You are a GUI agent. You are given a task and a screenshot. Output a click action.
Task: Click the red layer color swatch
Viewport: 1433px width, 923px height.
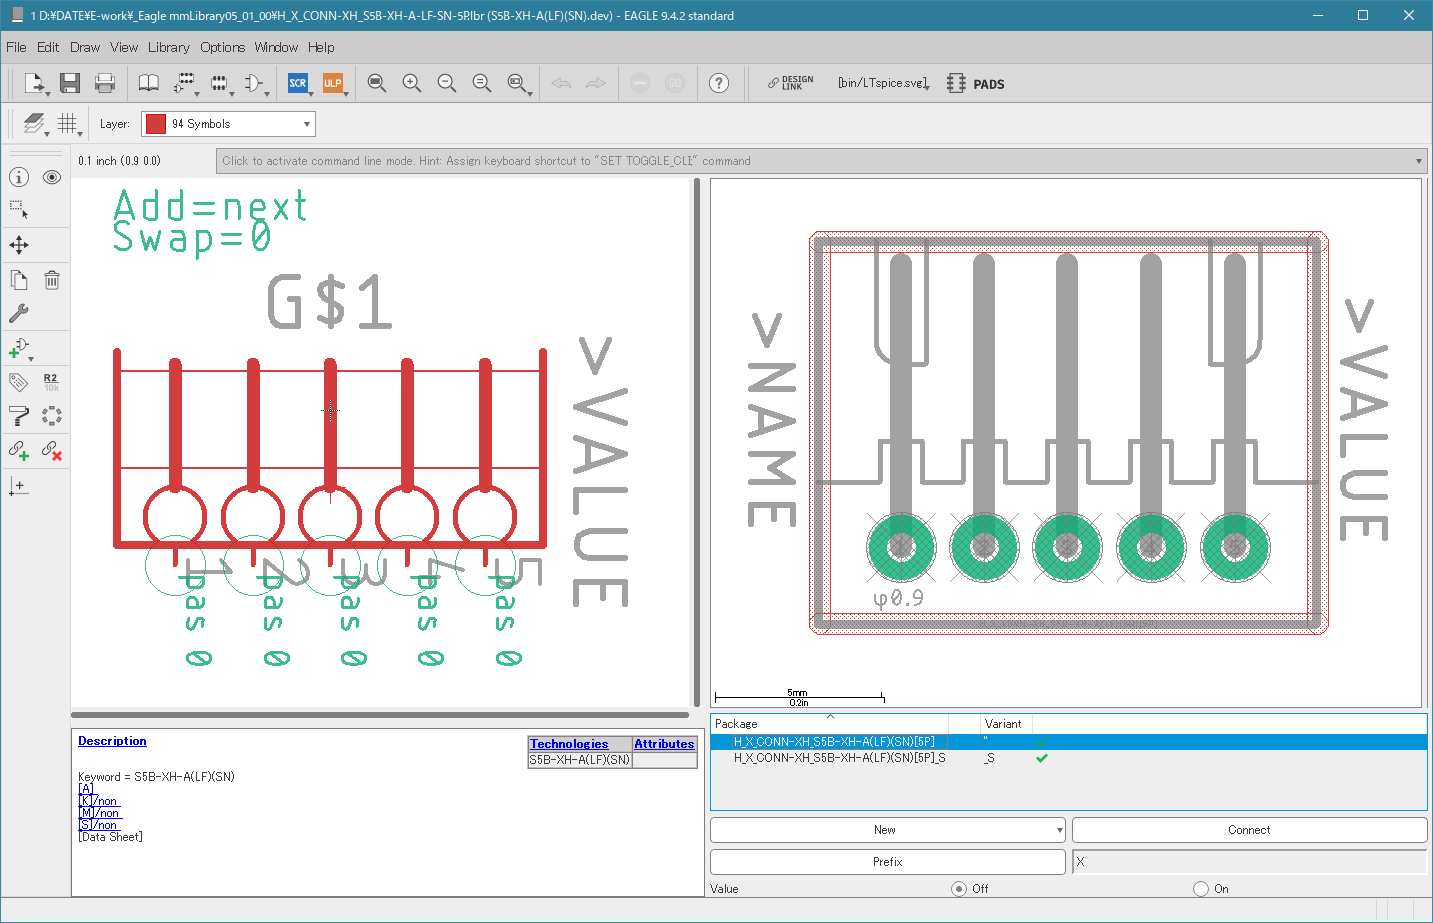156,124
